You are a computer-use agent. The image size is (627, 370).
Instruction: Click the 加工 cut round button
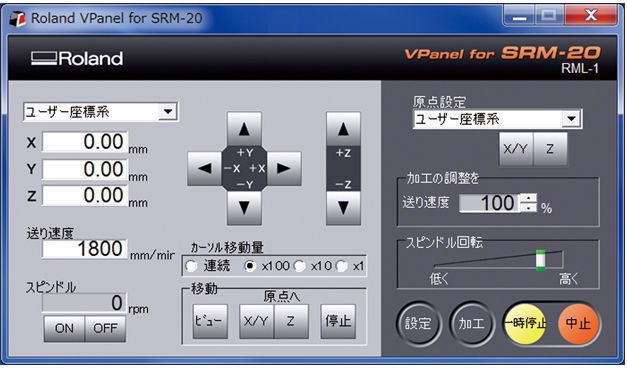click(472, 323)
